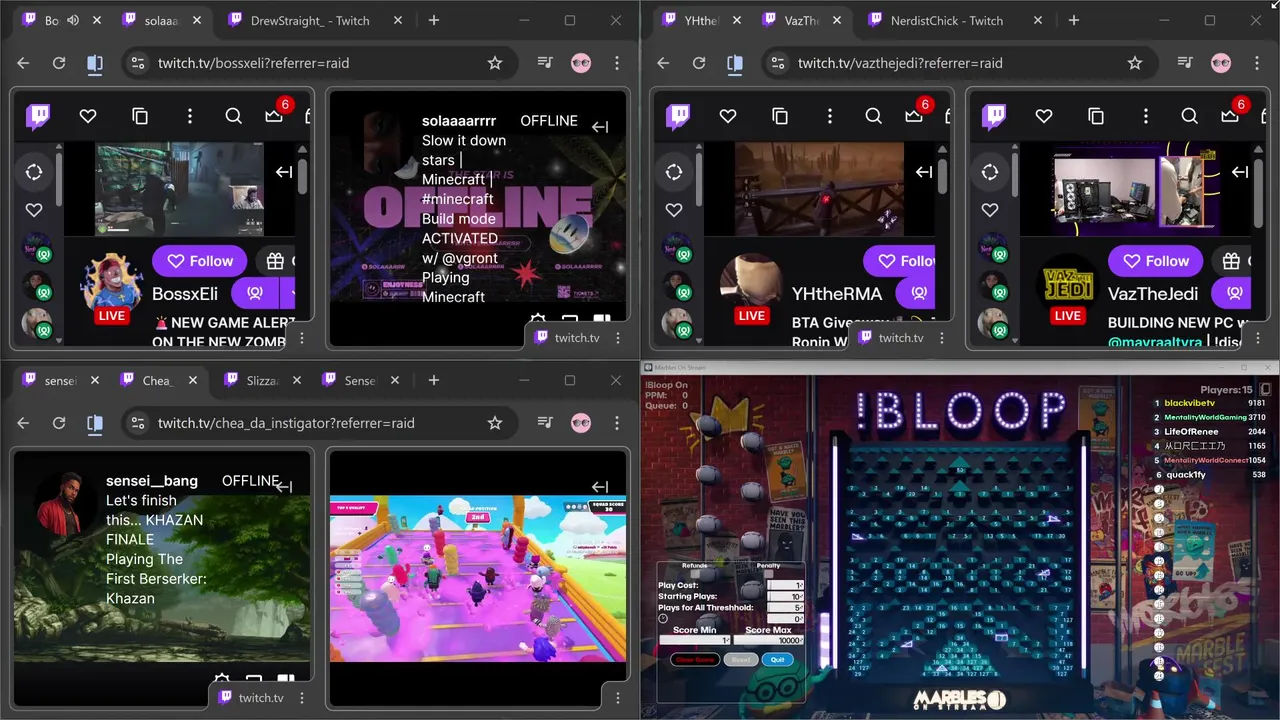This screenshot has height=720, width=1280.
Task: Open search magnifier in VazTheJedi pane
Action: (x=1189, y=117)
